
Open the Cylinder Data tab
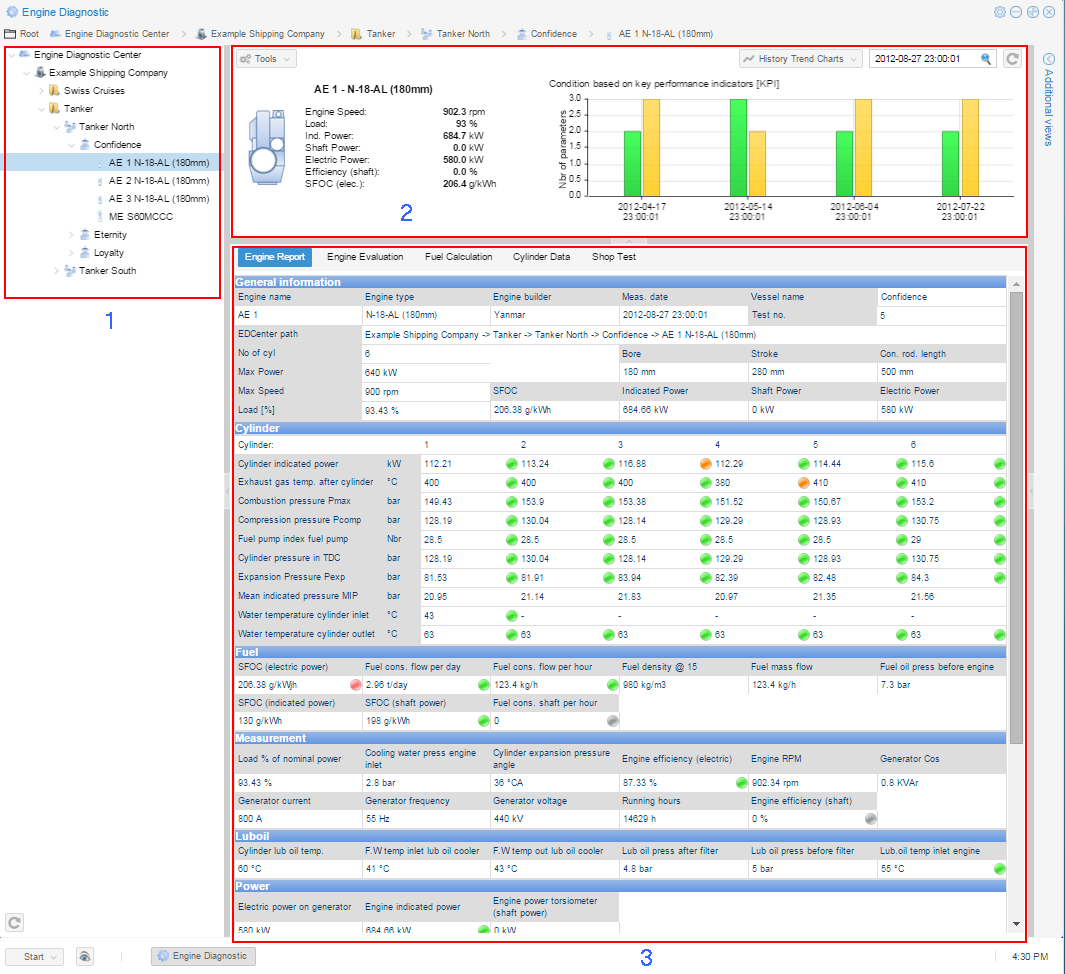point(541,257)
